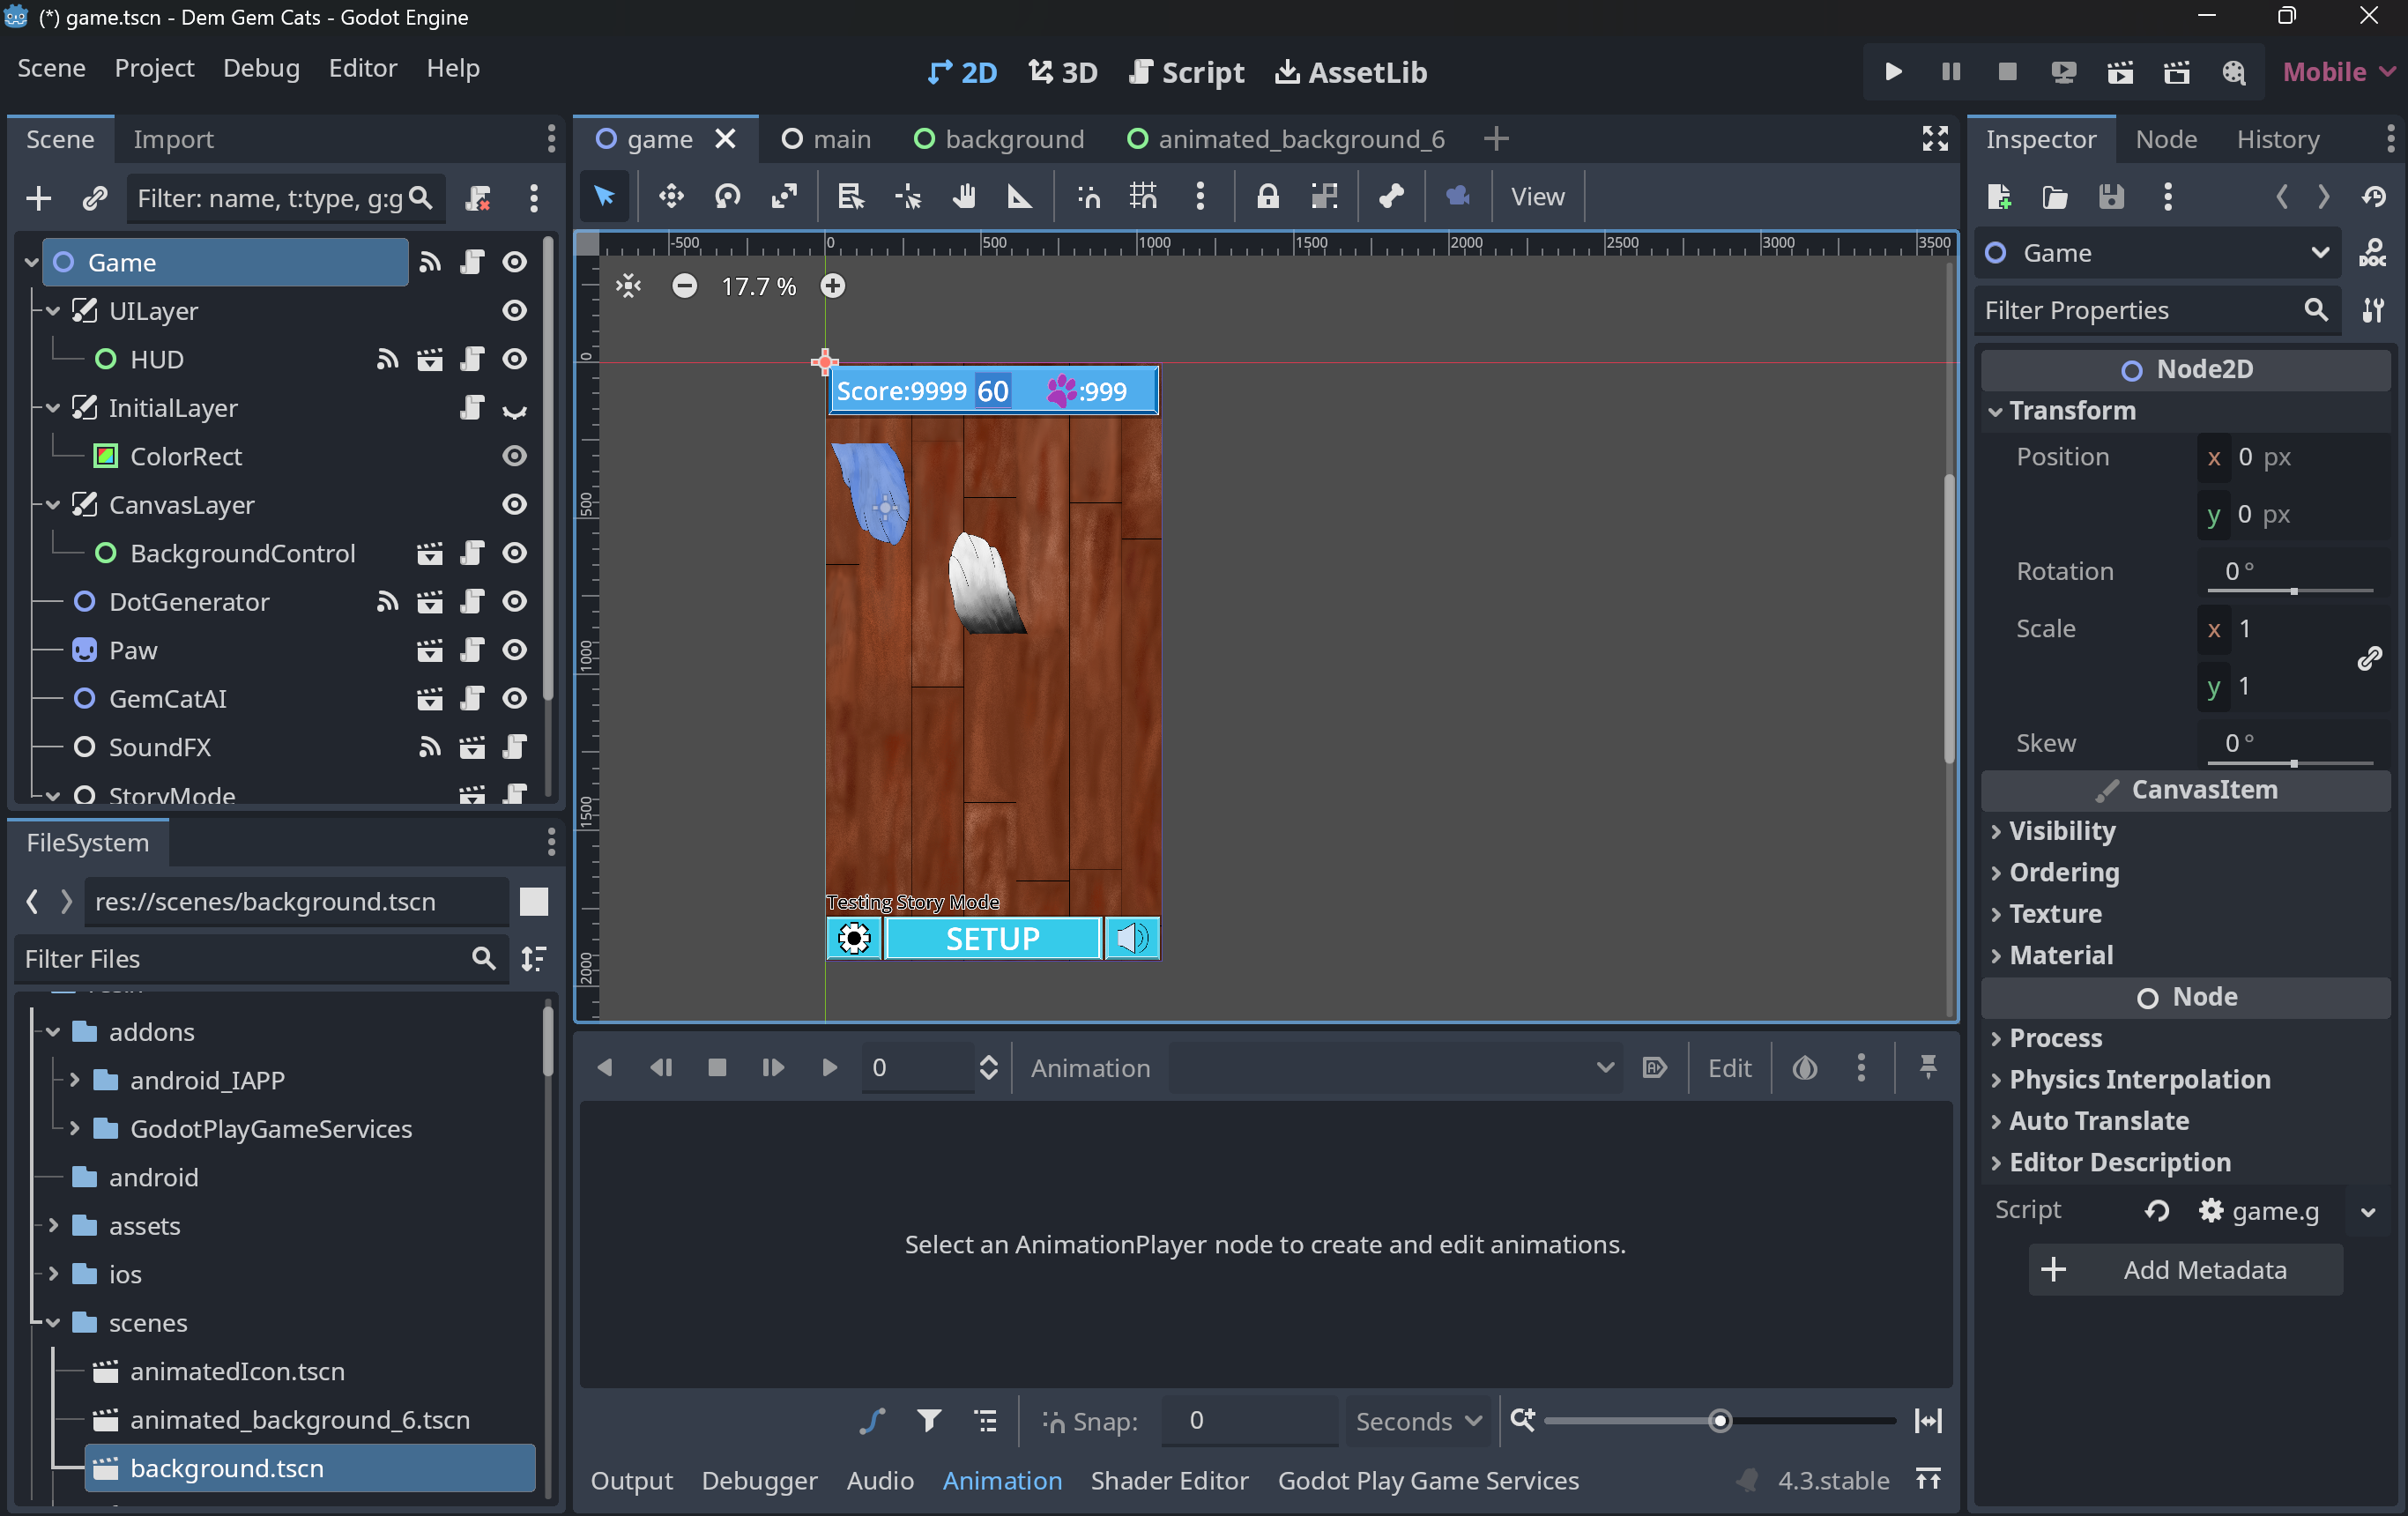Toggle visibility of the HUD node
This screenshot has width=2408, height=1516.
514,360
